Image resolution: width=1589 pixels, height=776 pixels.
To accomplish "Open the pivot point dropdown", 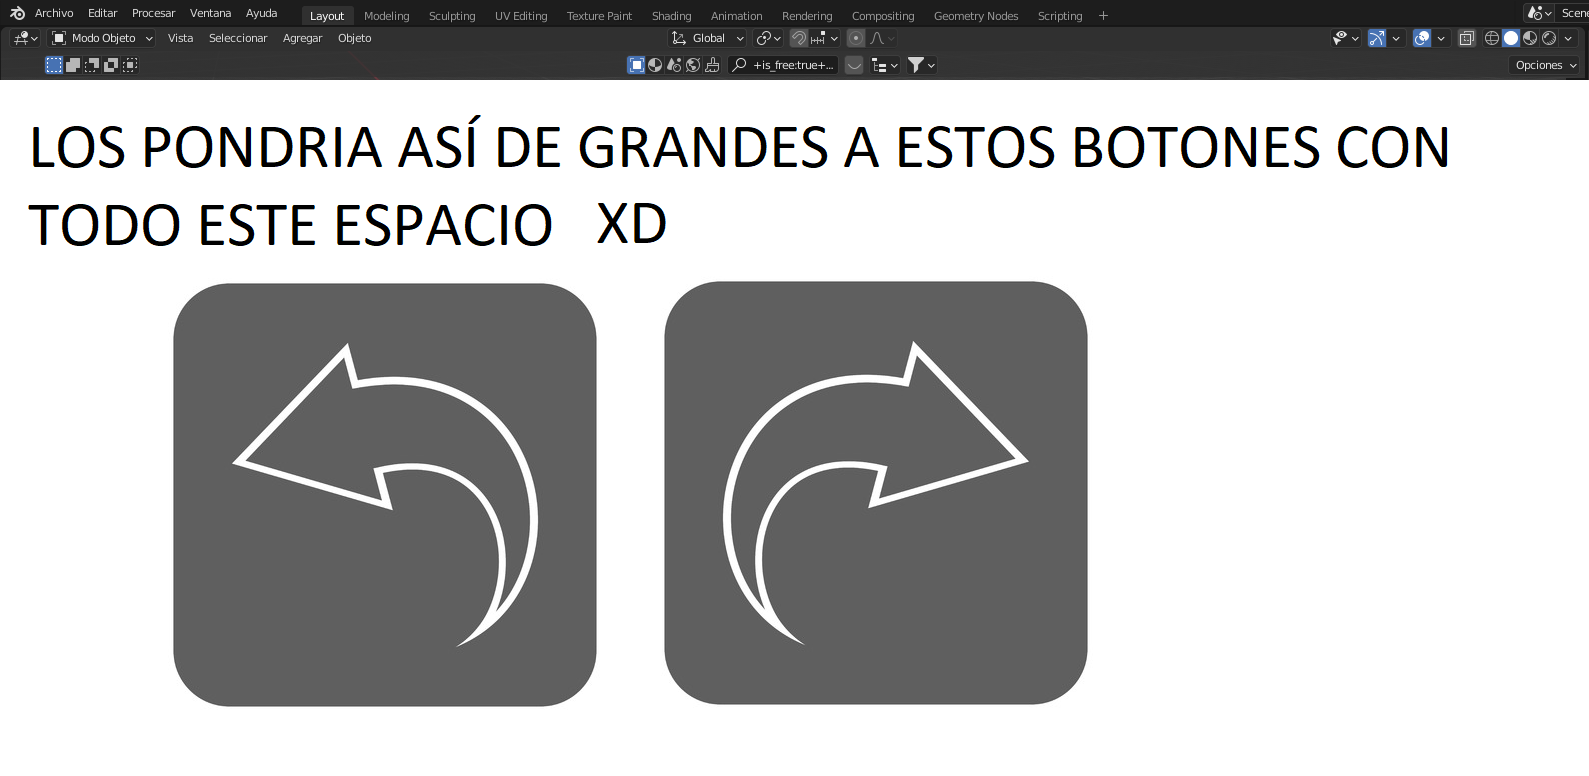I will (768, 38).
